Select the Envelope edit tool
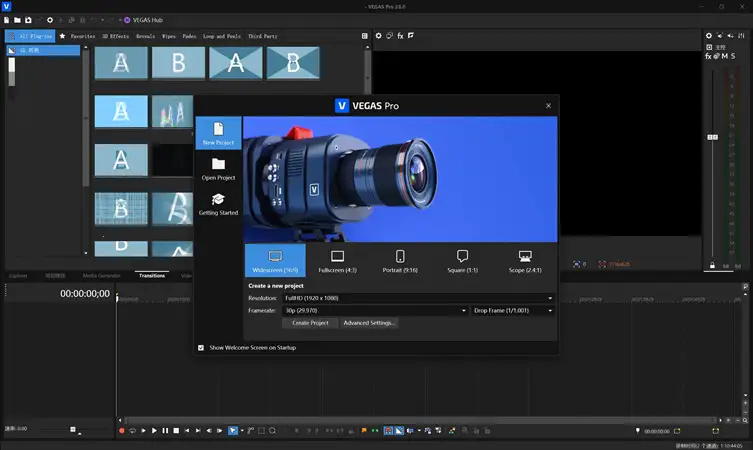 click(x=251, y=431)
